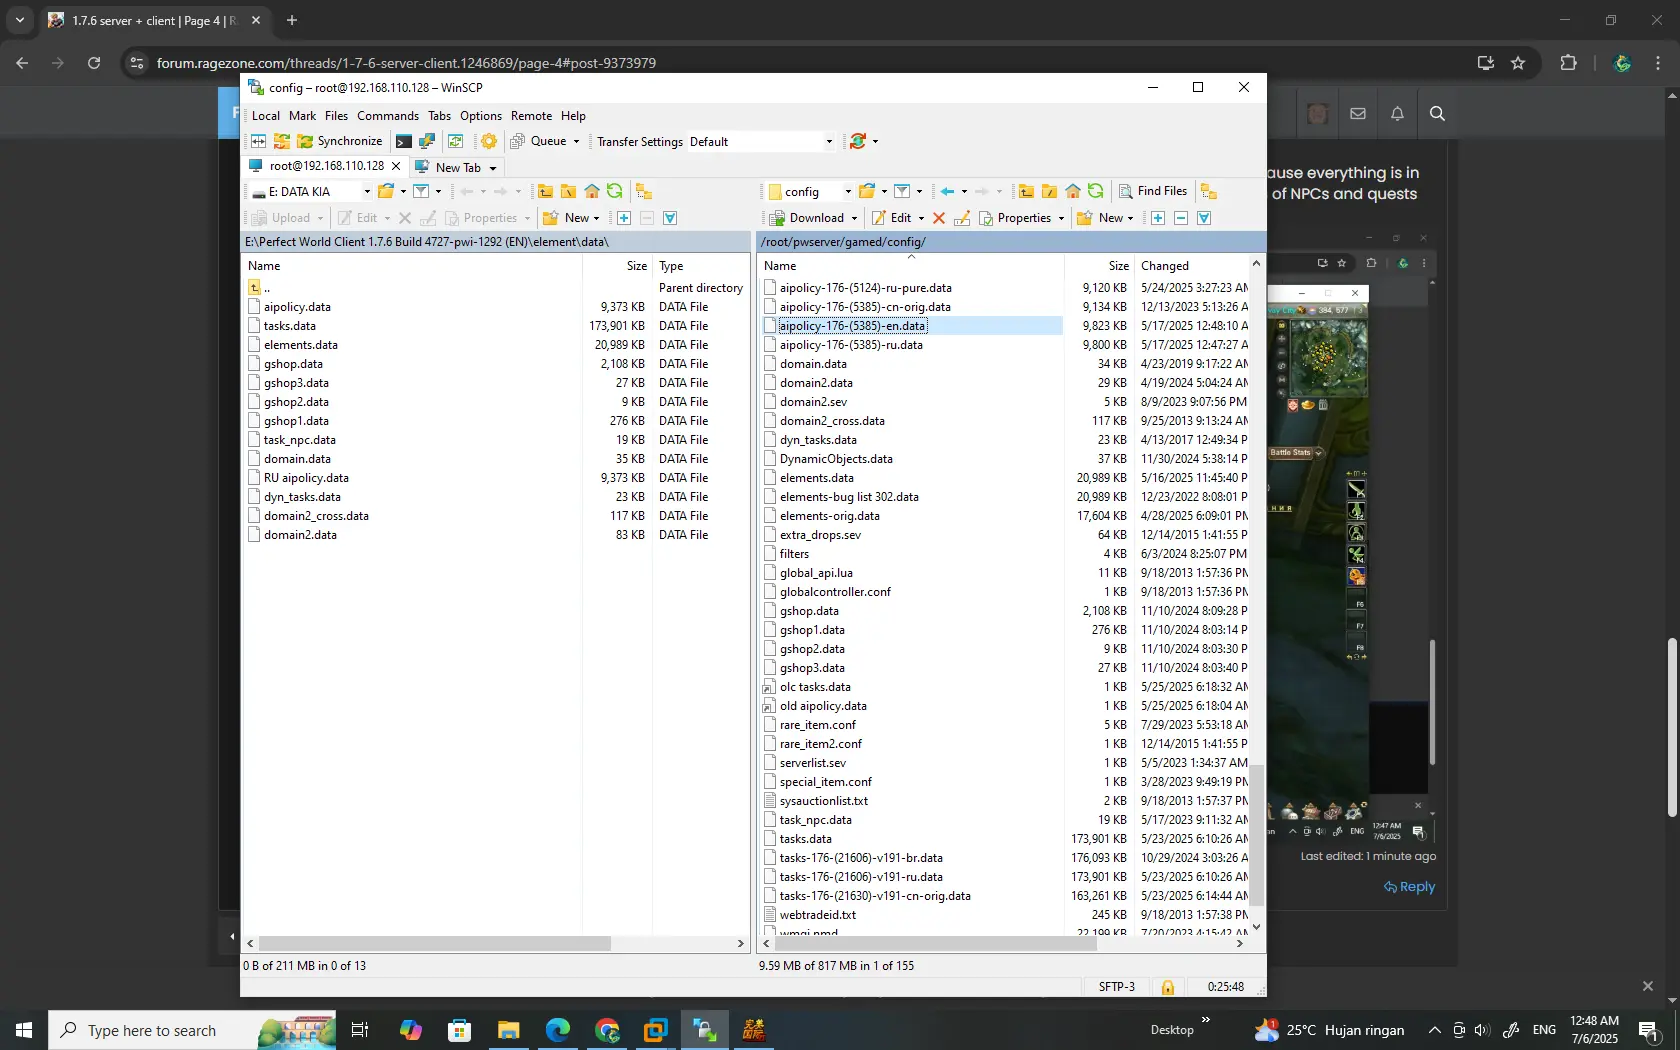The image size is (1680, 1050).
Task: Click the local panel Select Files plus icon
Action: tap(624, 218)
